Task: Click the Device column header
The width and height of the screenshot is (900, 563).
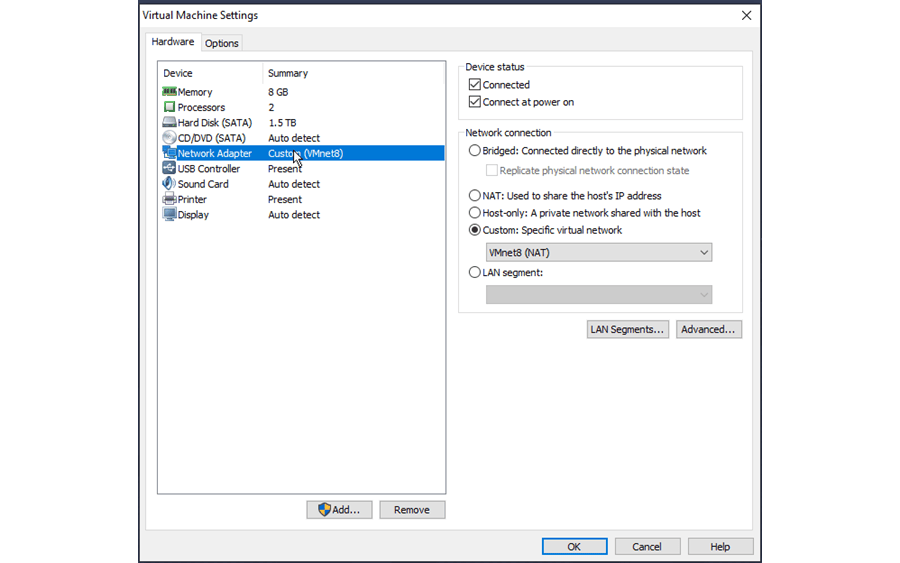Action: coord(177,73)
